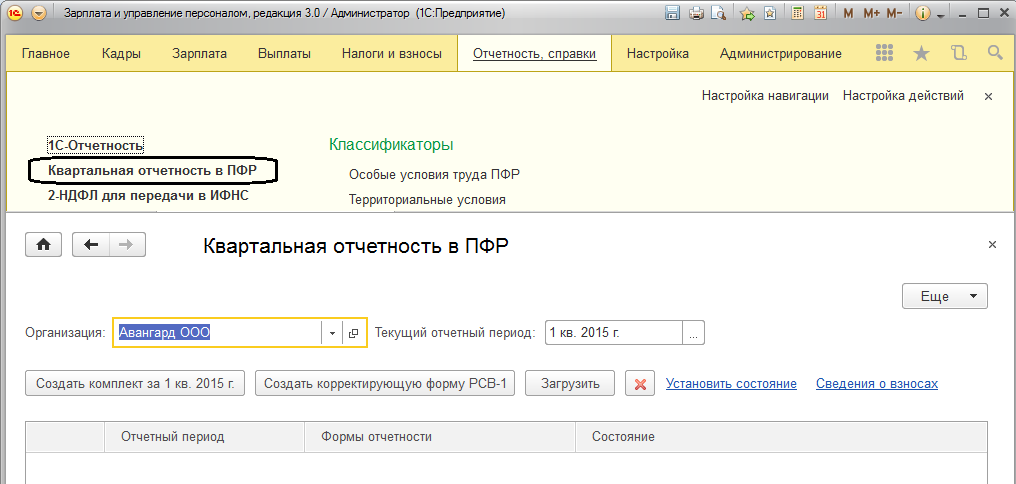The image size is (1016, 484).
Task: Click the Текущий отчетный период field
Action: (x=614, y=333)
